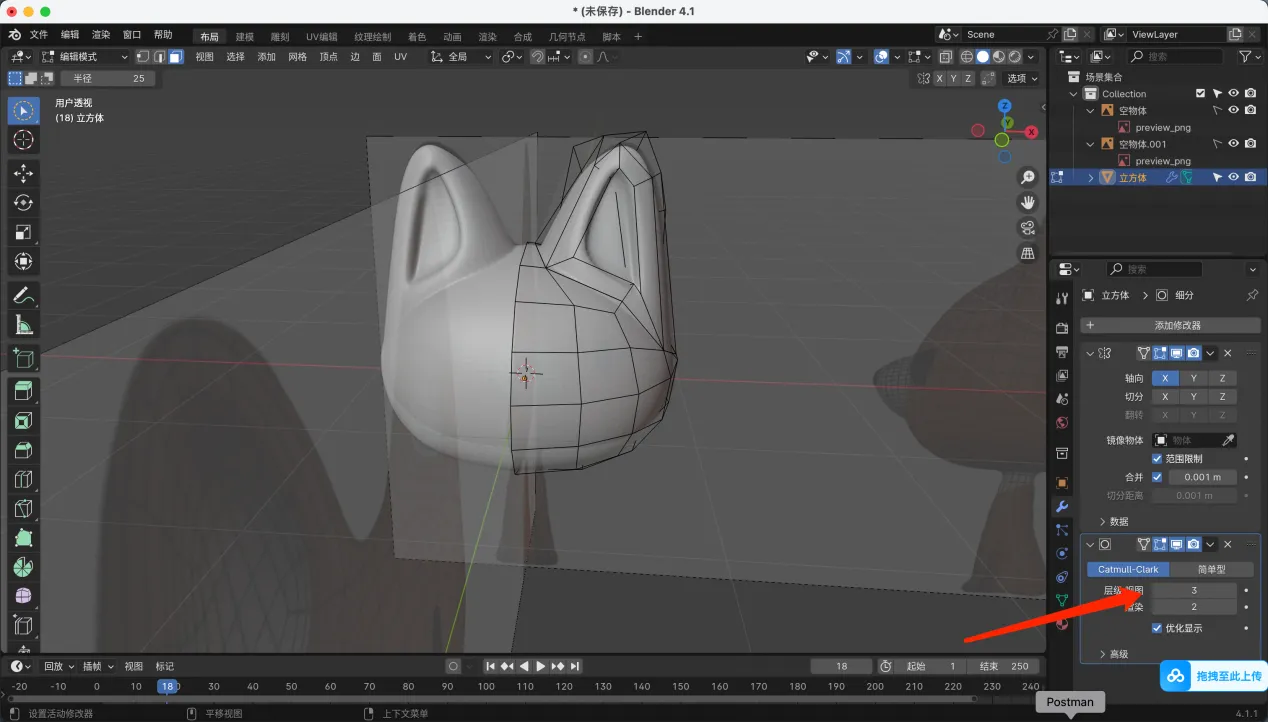Open the 文件 menu
1268x722 pixels.
coord(39,35)
